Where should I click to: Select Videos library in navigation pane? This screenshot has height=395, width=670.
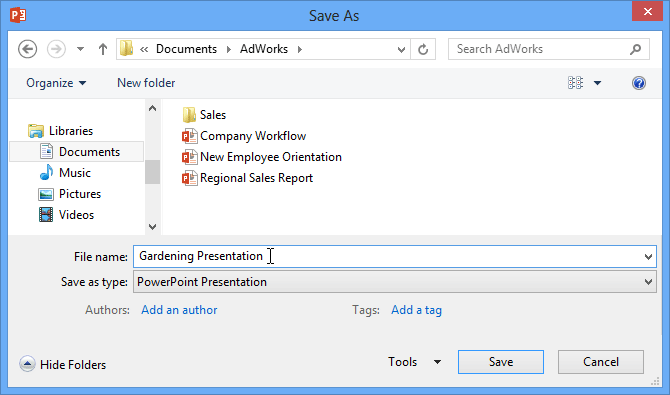click(66, 215)
